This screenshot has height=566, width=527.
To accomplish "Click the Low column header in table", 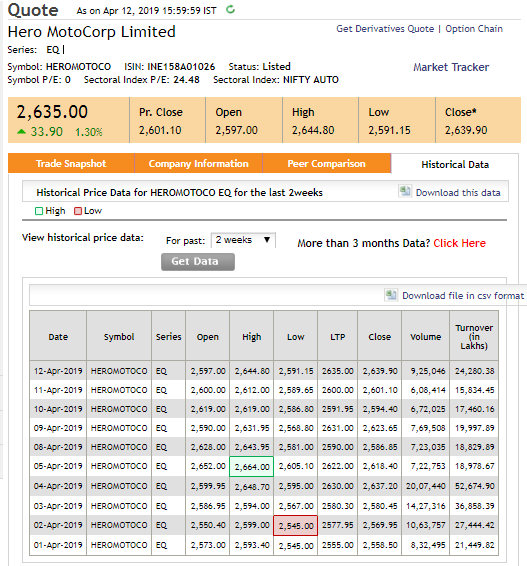I will click(296, 337).
